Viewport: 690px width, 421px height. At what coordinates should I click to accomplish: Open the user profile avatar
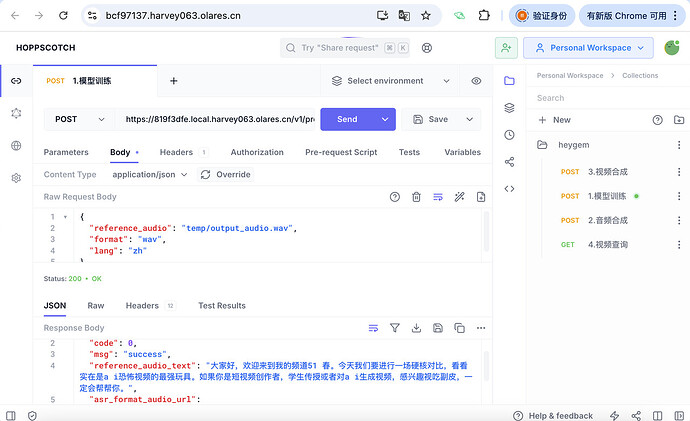click(x=672, y=48)
